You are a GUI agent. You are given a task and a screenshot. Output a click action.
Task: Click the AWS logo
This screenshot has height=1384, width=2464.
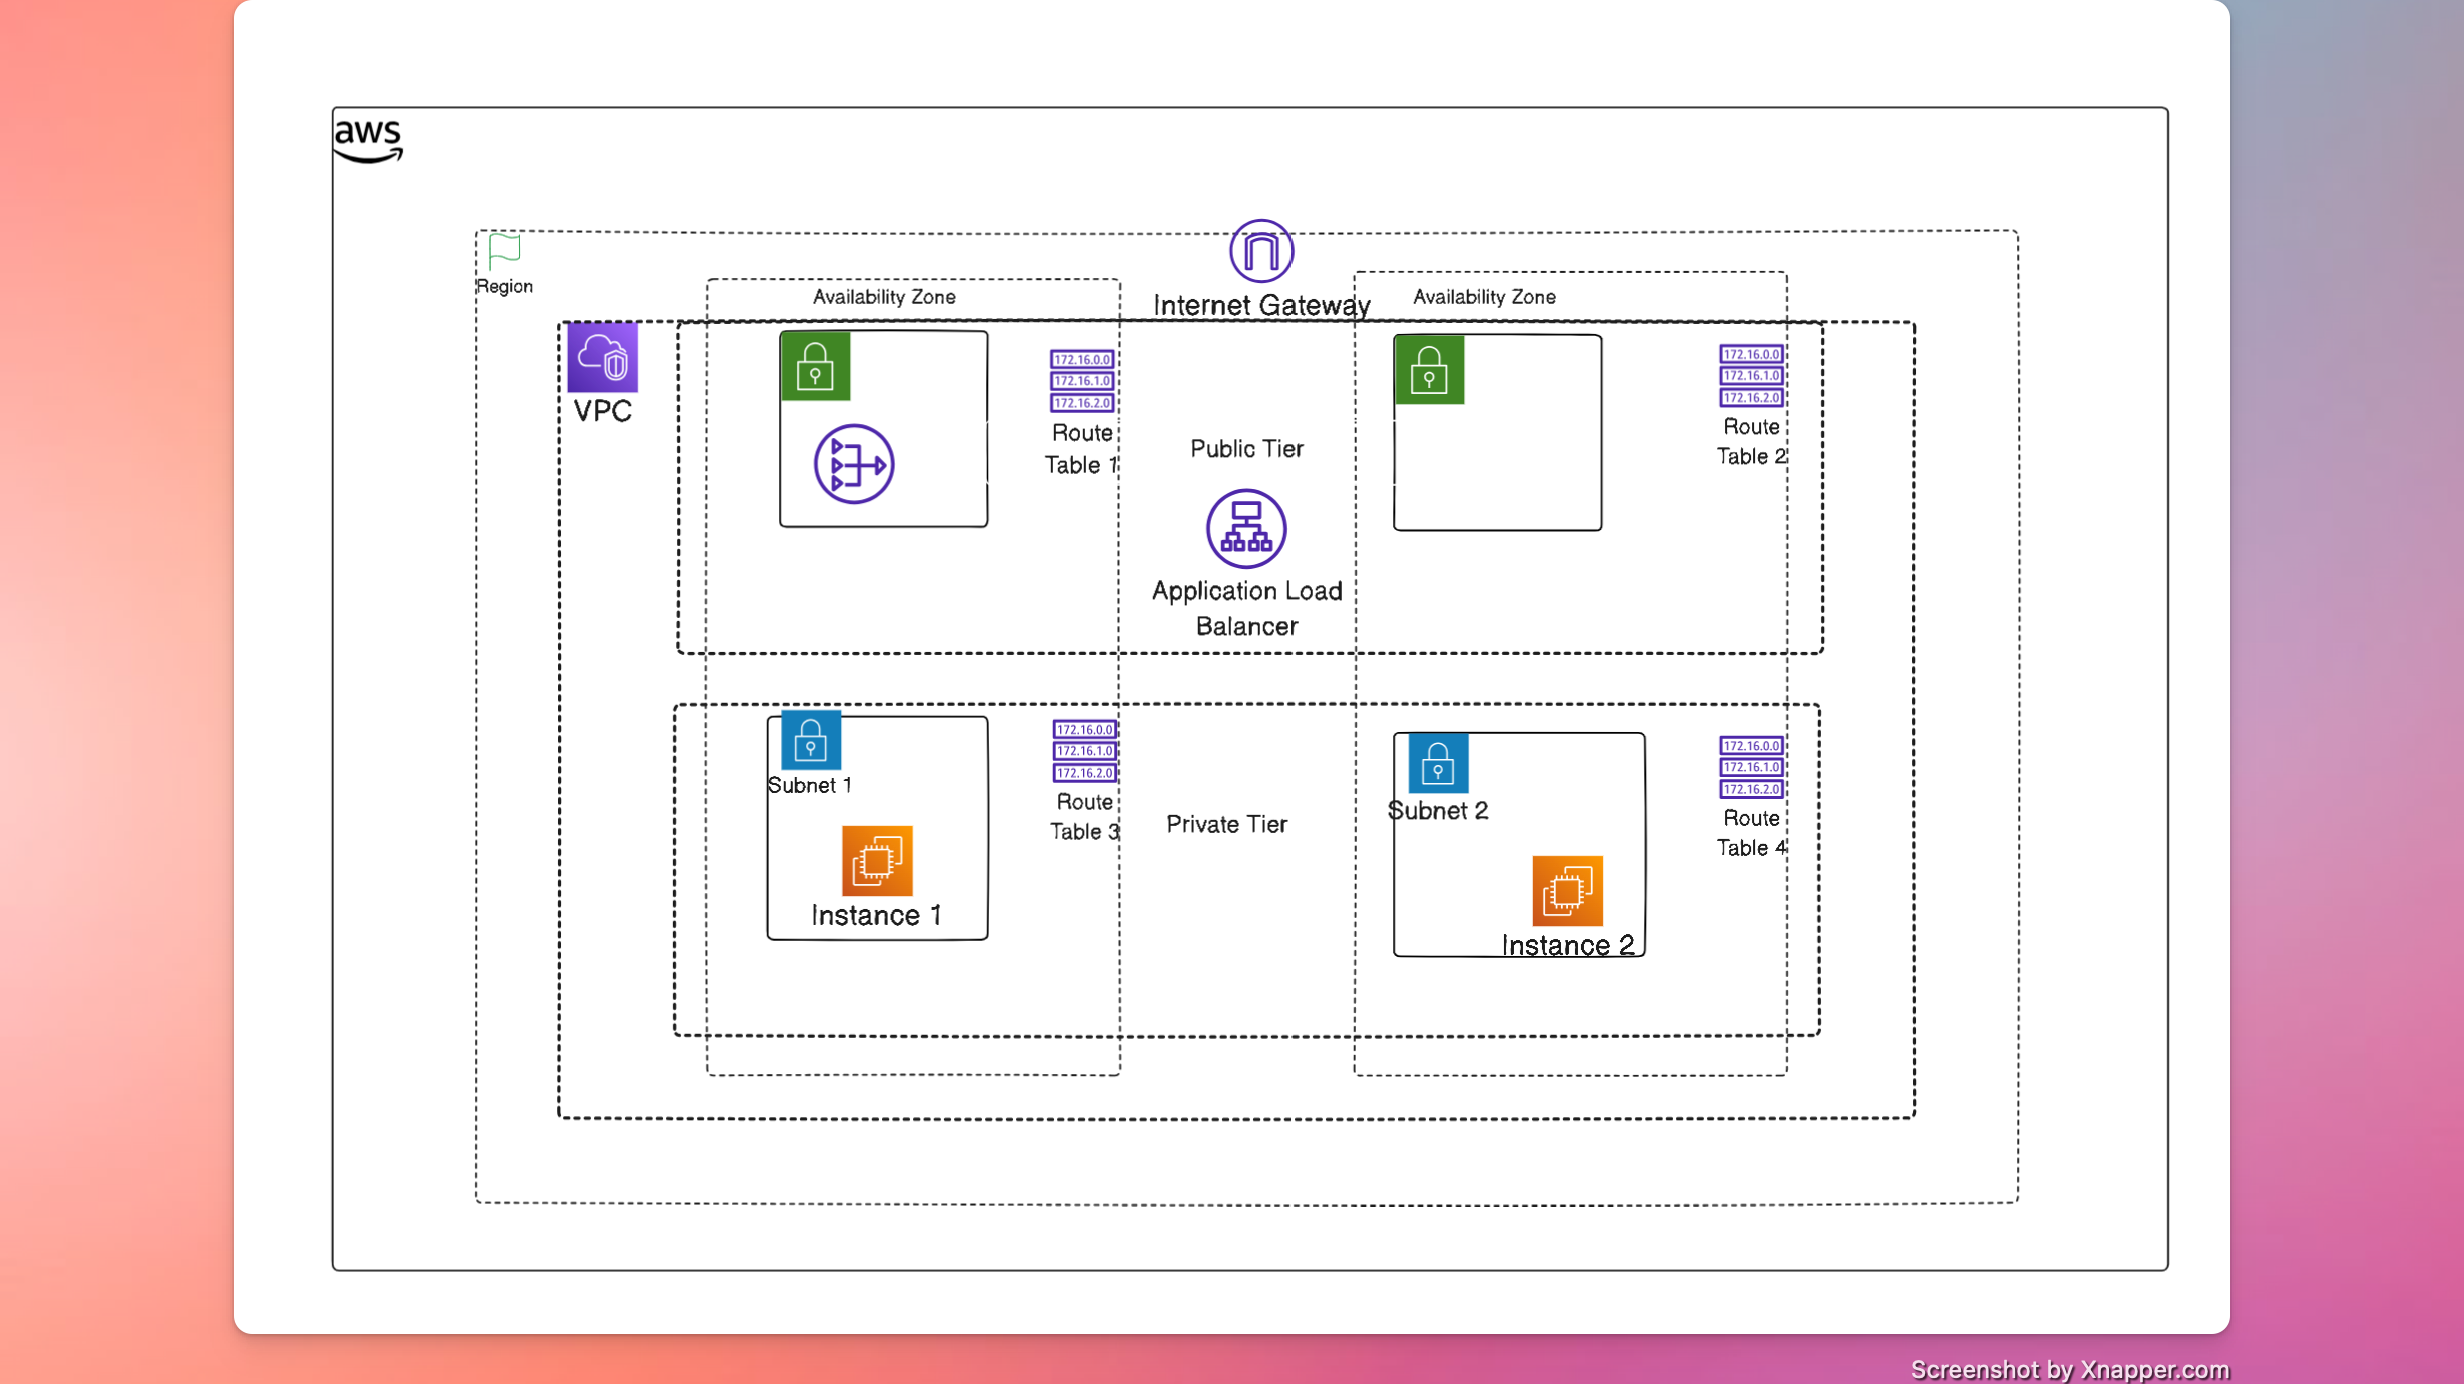(x=368, y=141)
